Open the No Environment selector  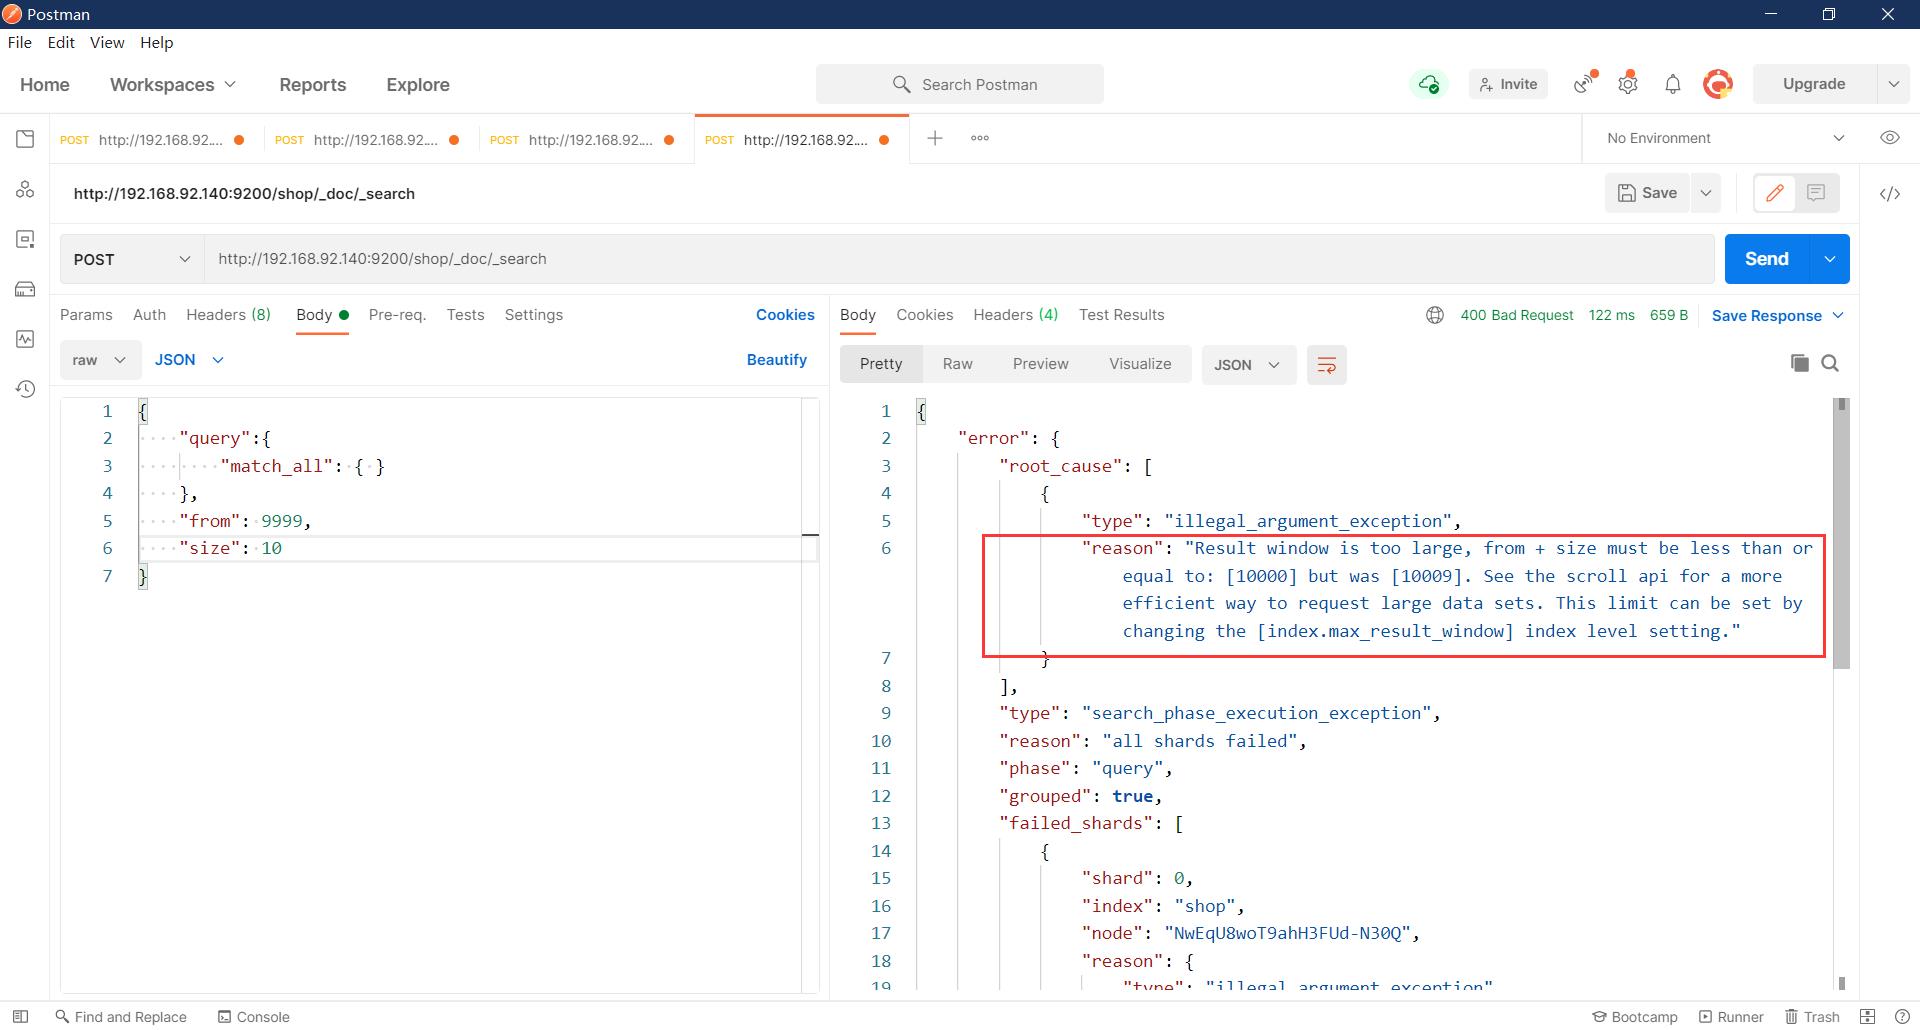[x=1725, y=138]
